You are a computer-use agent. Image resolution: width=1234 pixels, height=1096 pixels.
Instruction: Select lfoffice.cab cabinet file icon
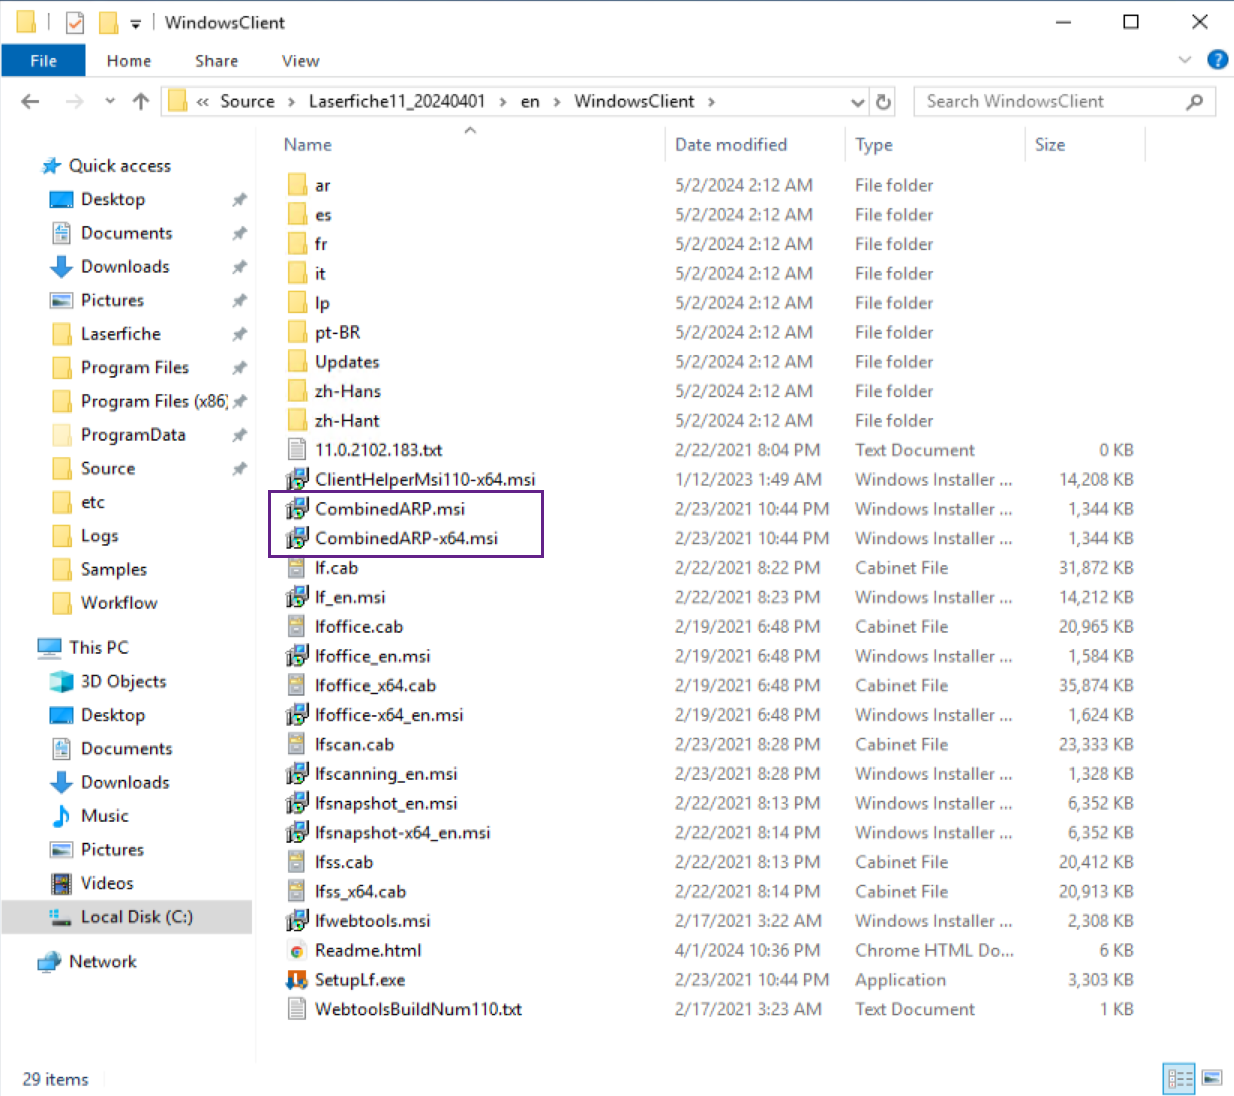[x=297, y=626]
